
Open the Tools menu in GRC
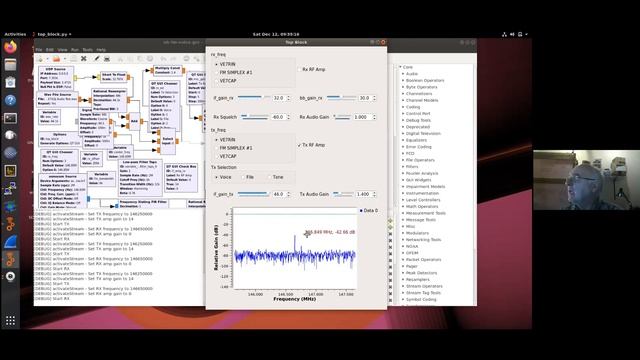[x=87, y=50]
